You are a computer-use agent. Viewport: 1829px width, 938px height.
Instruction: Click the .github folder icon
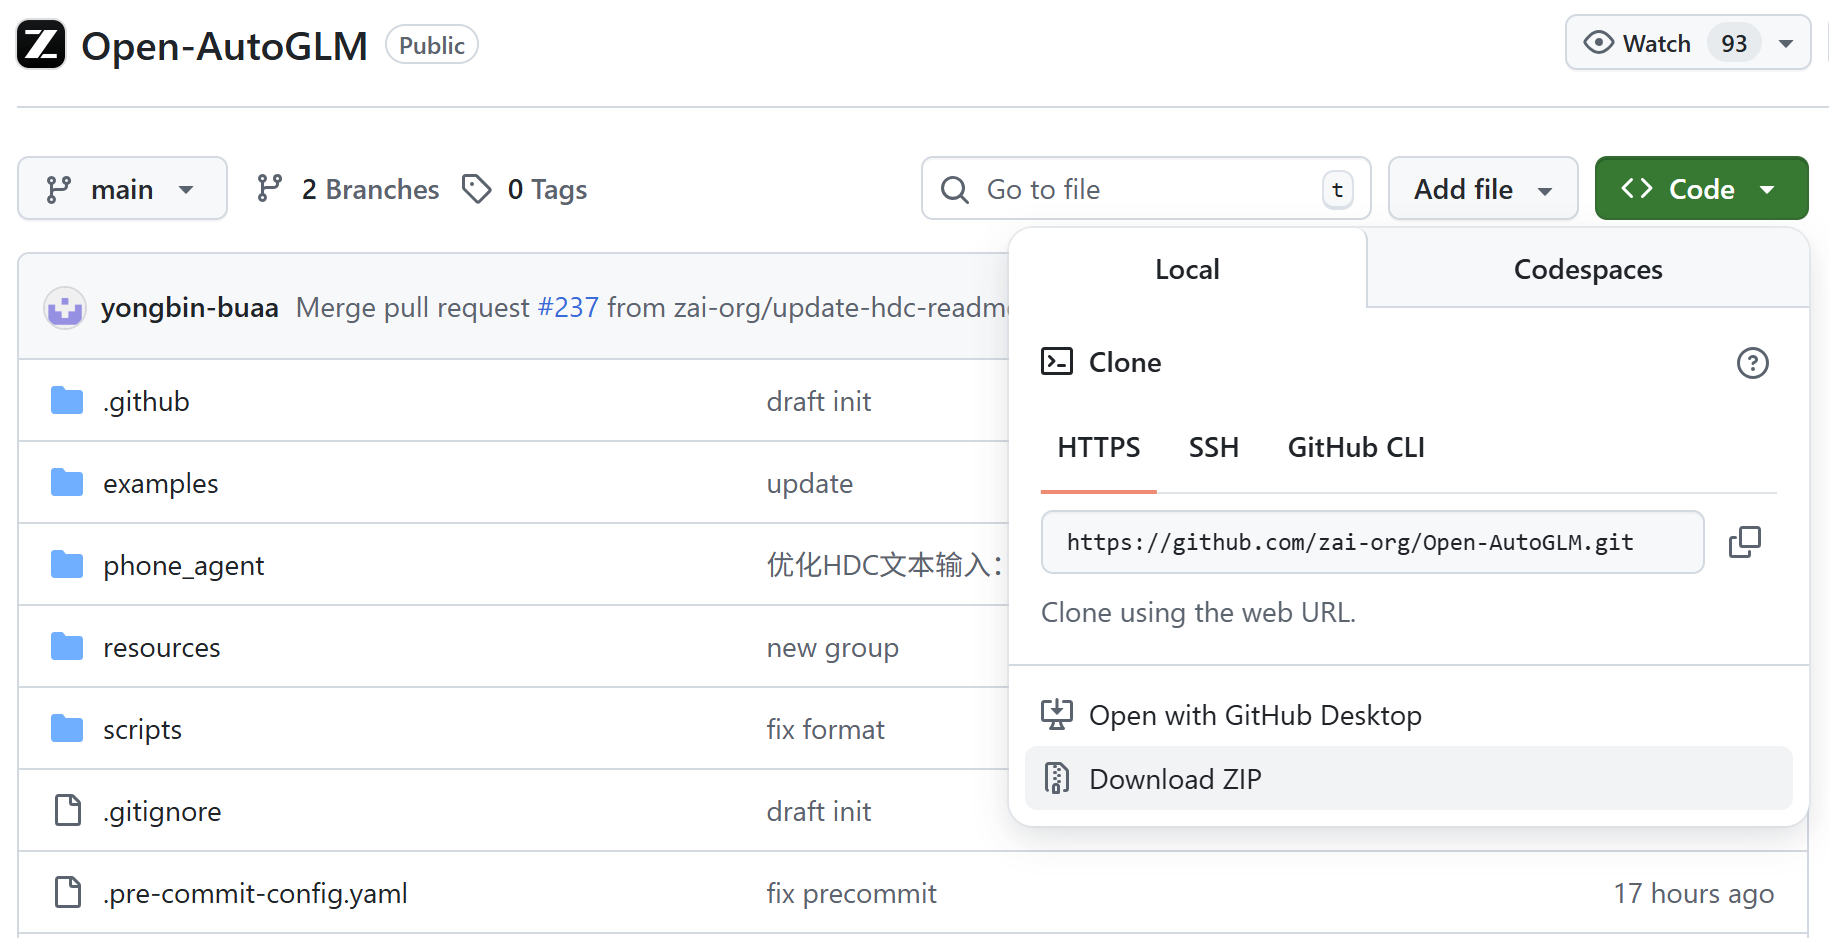point(67,400)
